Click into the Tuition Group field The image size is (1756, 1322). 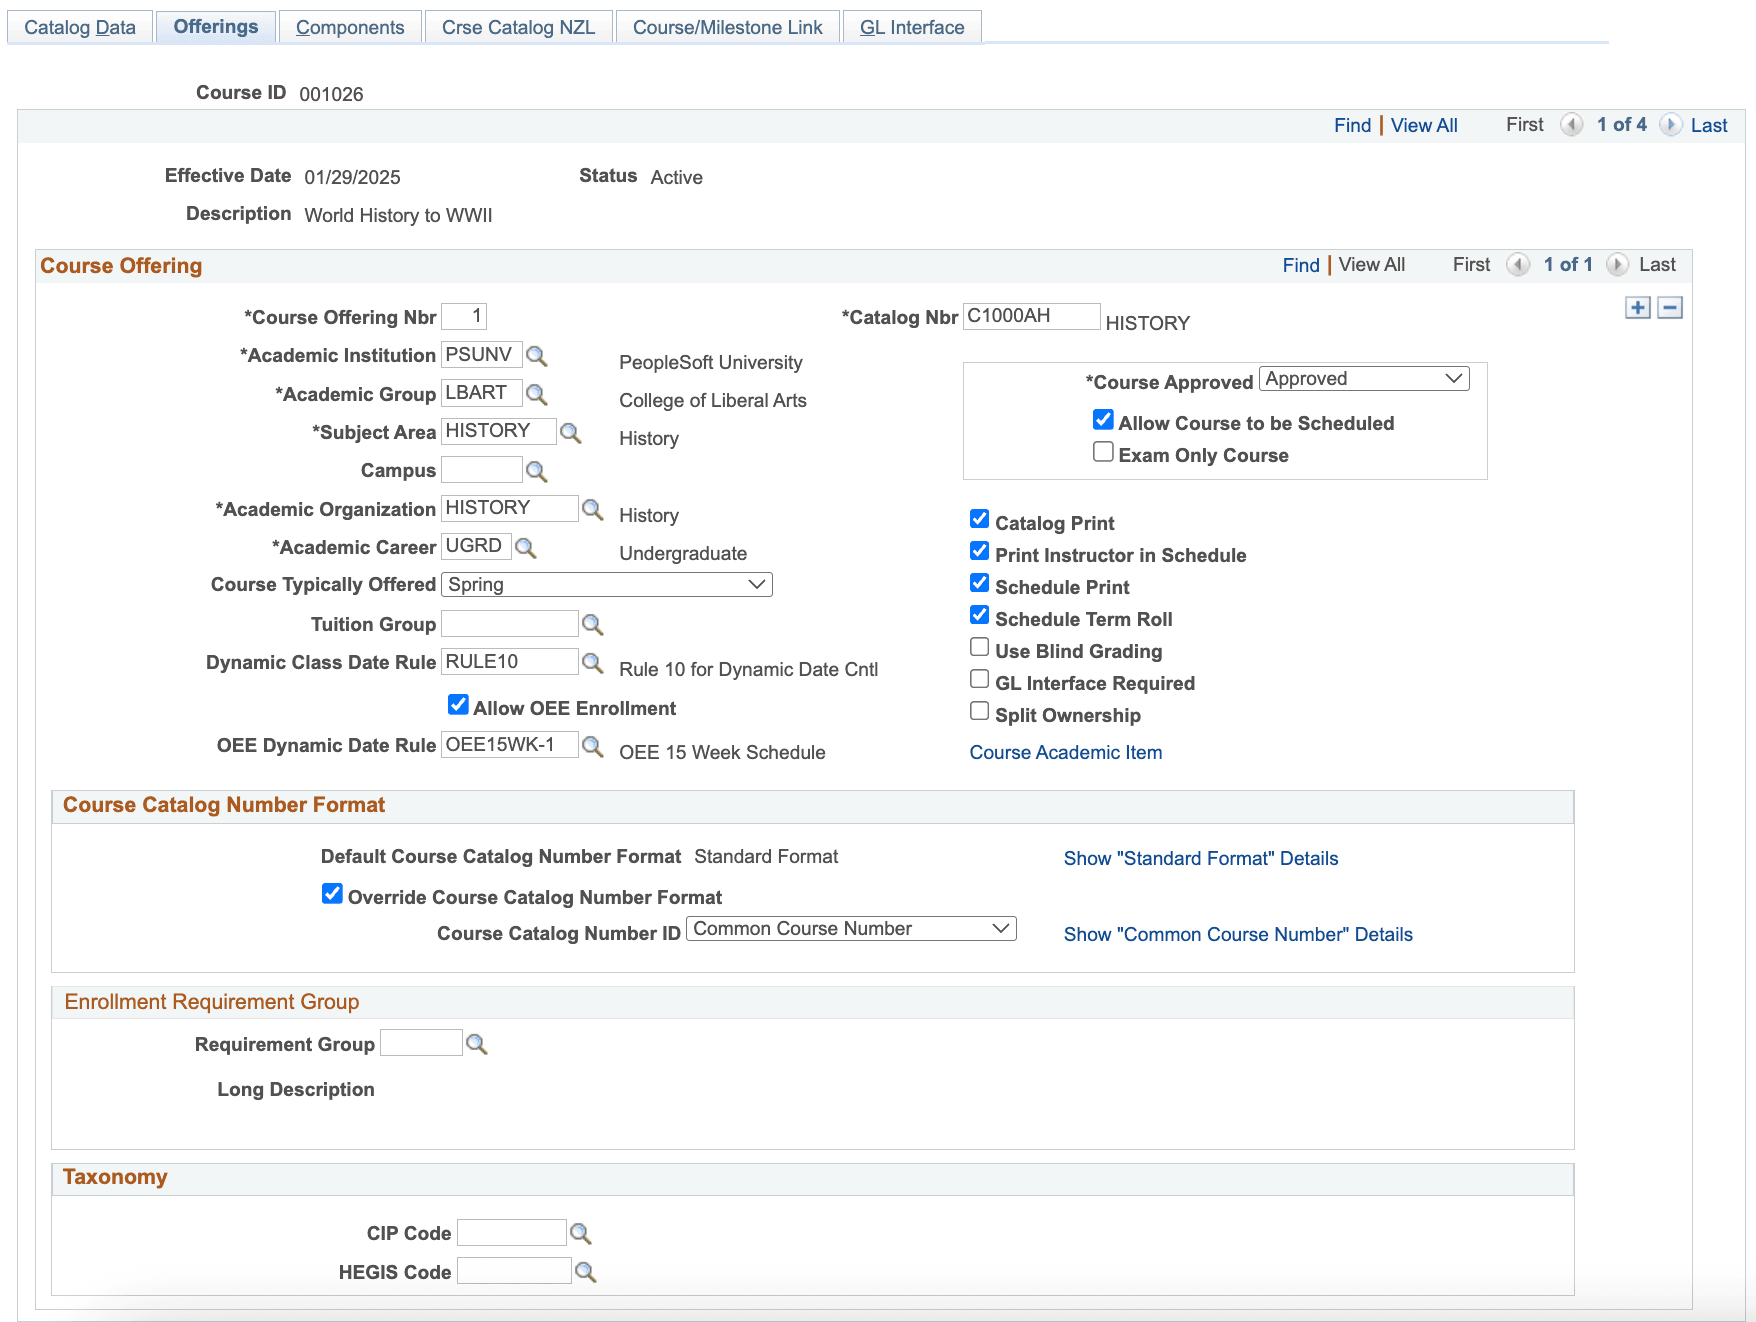[x=510, y=624]
